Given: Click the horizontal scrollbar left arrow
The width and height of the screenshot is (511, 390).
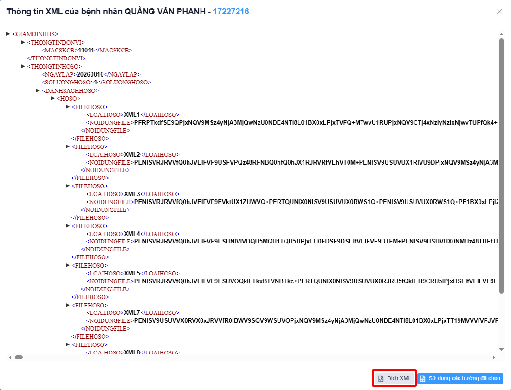Looking at the screenshot, I should [x=10, y=357].
